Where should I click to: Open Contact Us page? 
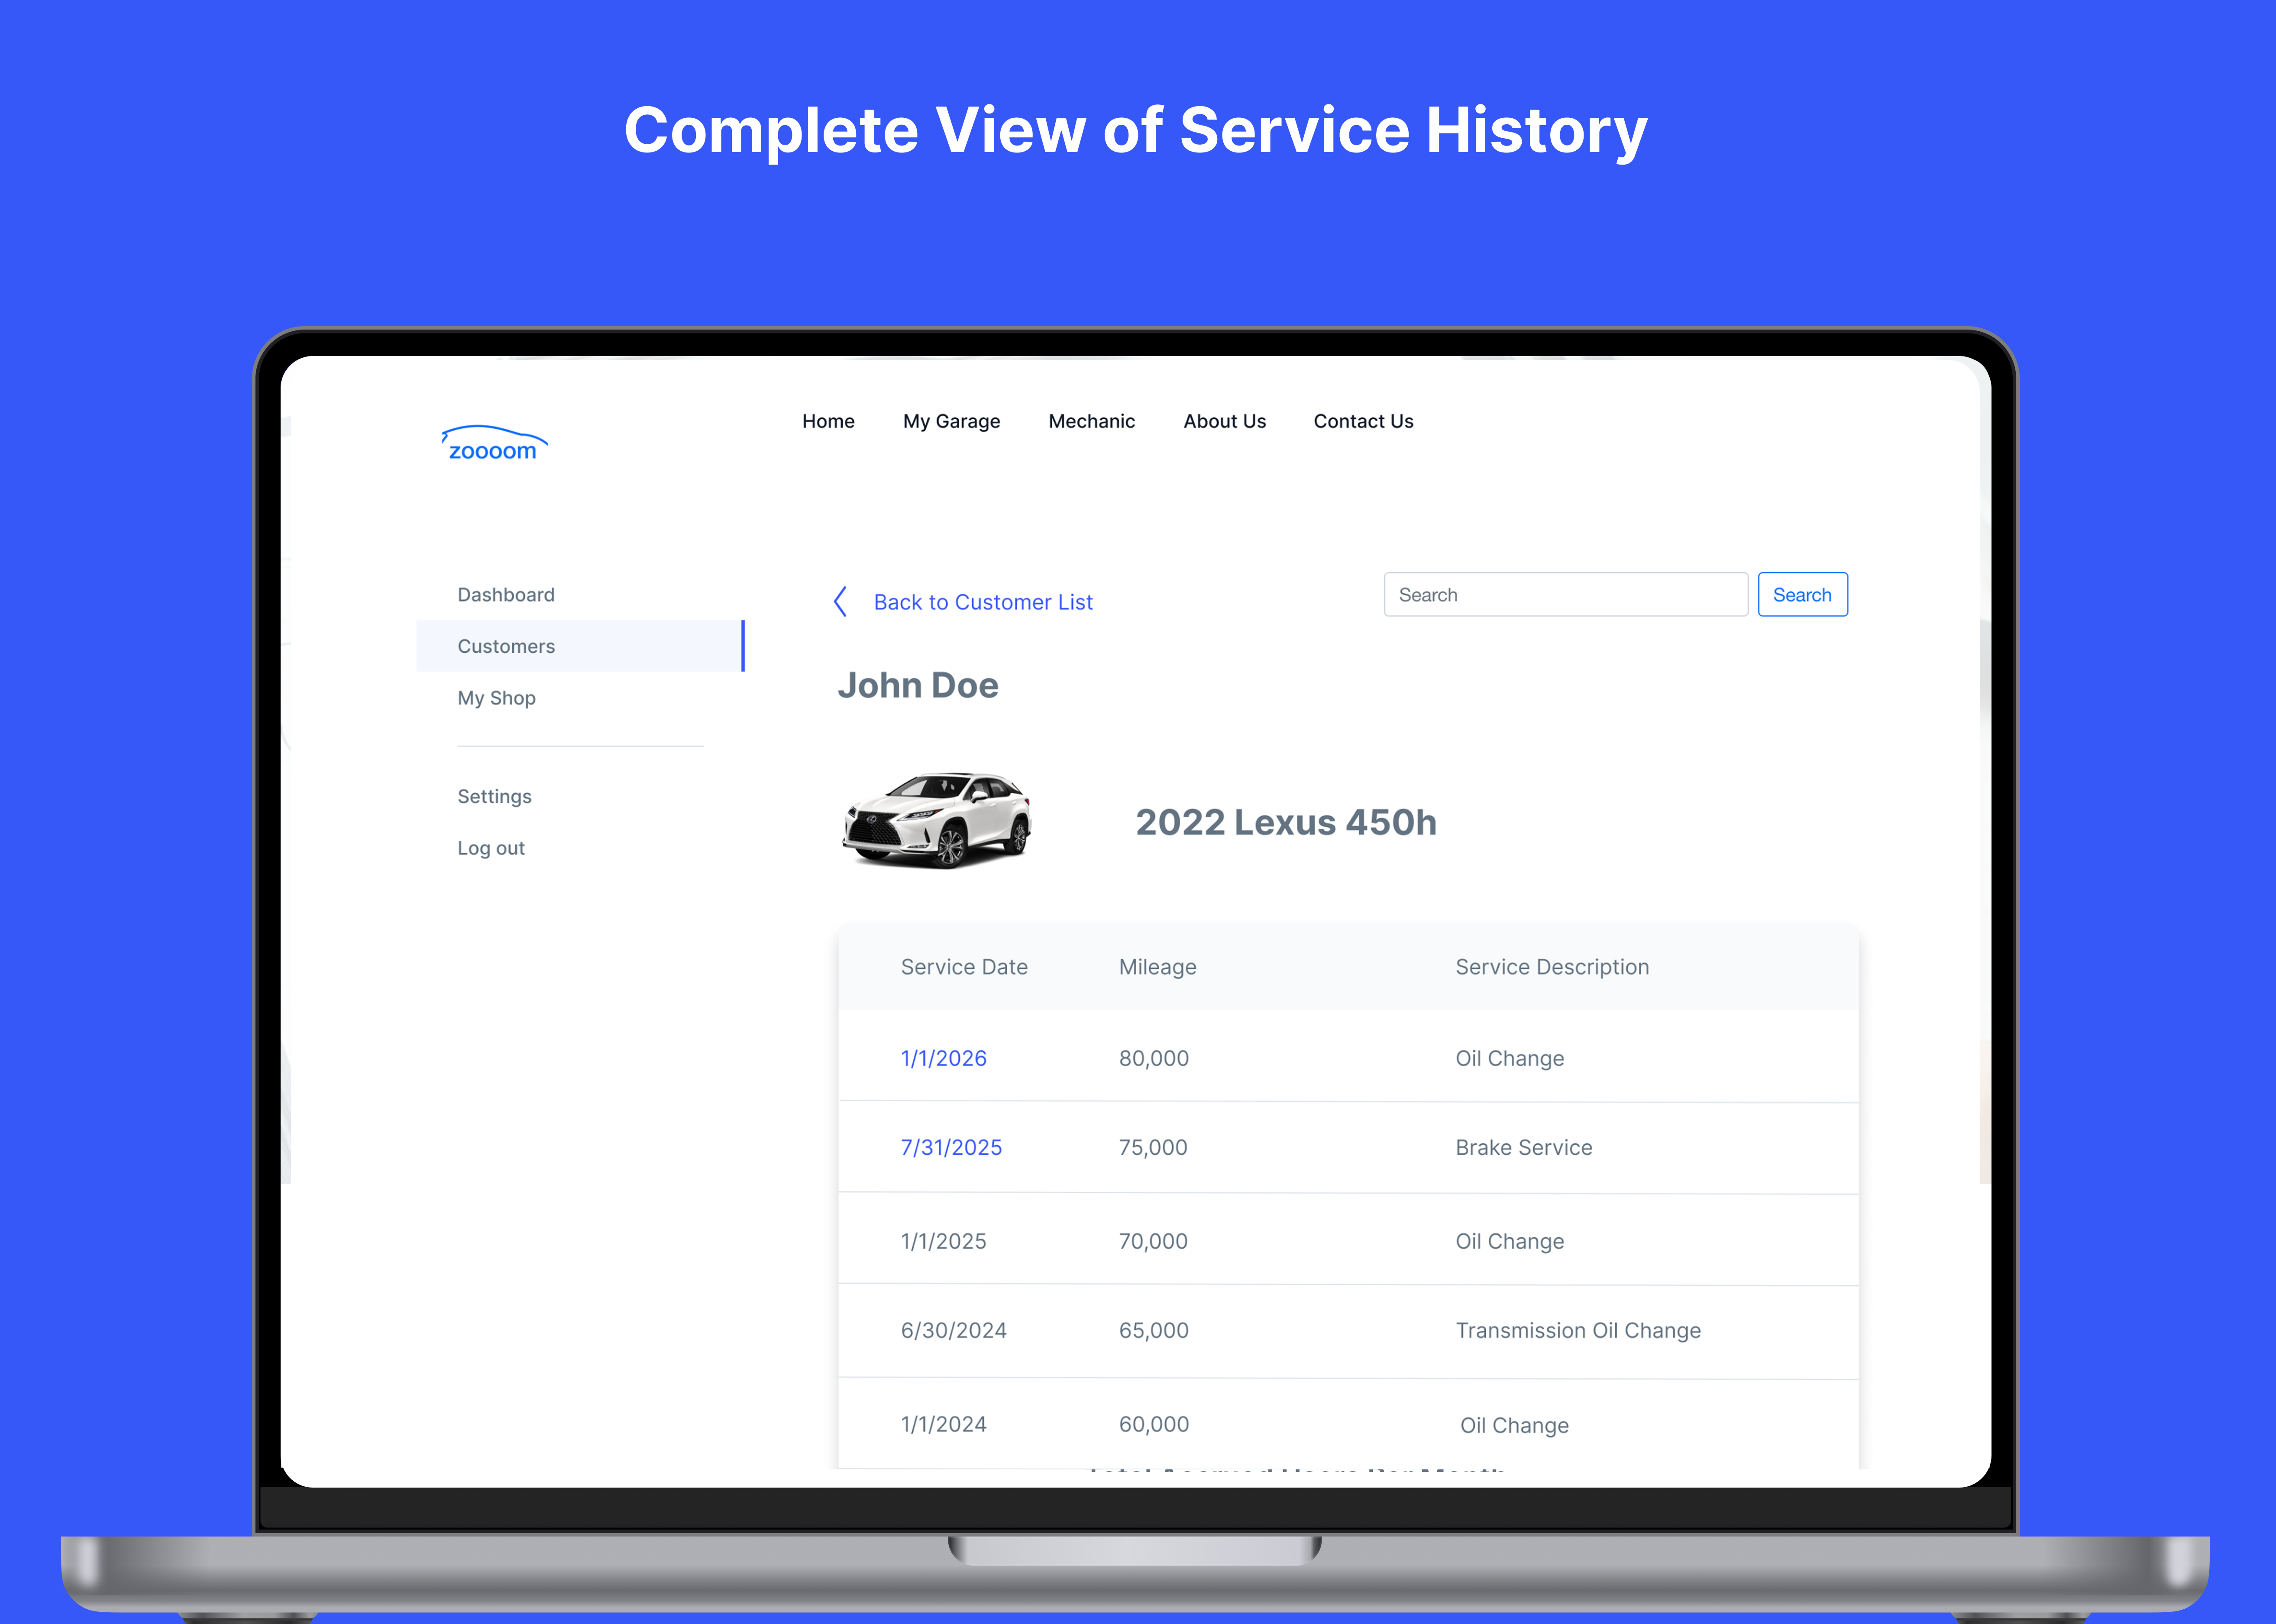(1363, 421)
